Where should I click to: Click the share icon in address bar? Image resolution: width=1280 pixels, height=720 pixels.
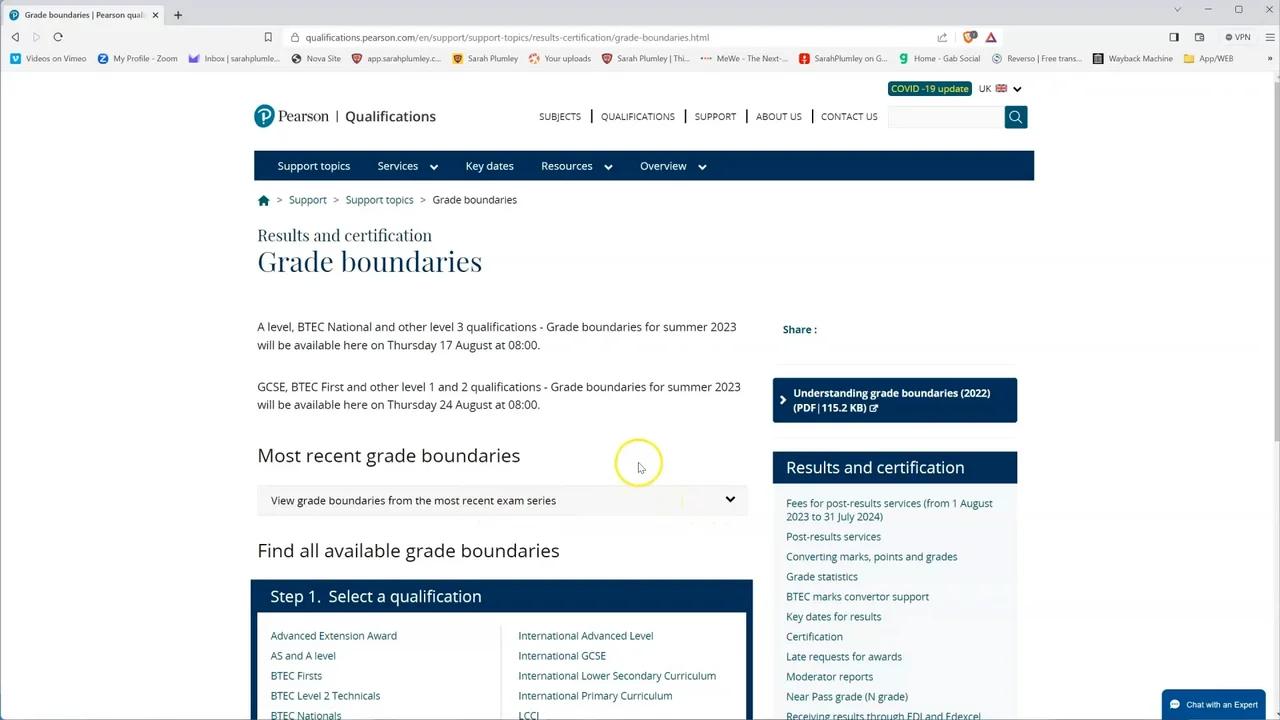click(942, 37)
